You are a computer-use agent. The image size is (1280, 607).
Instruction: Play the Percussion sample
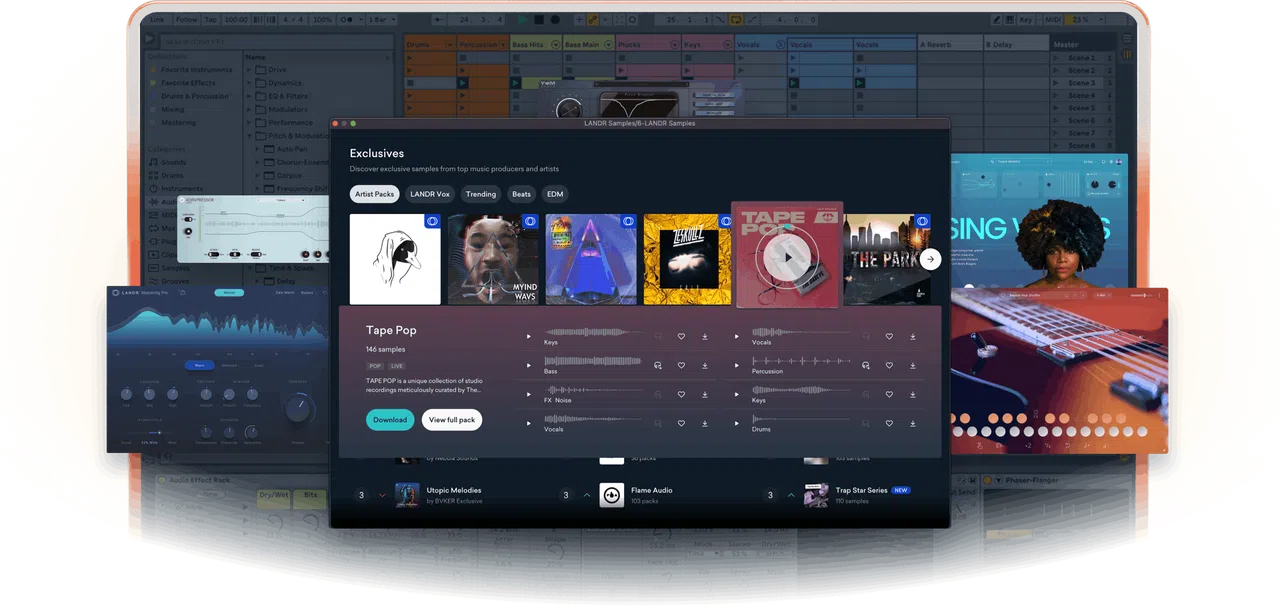coord(737,365)
